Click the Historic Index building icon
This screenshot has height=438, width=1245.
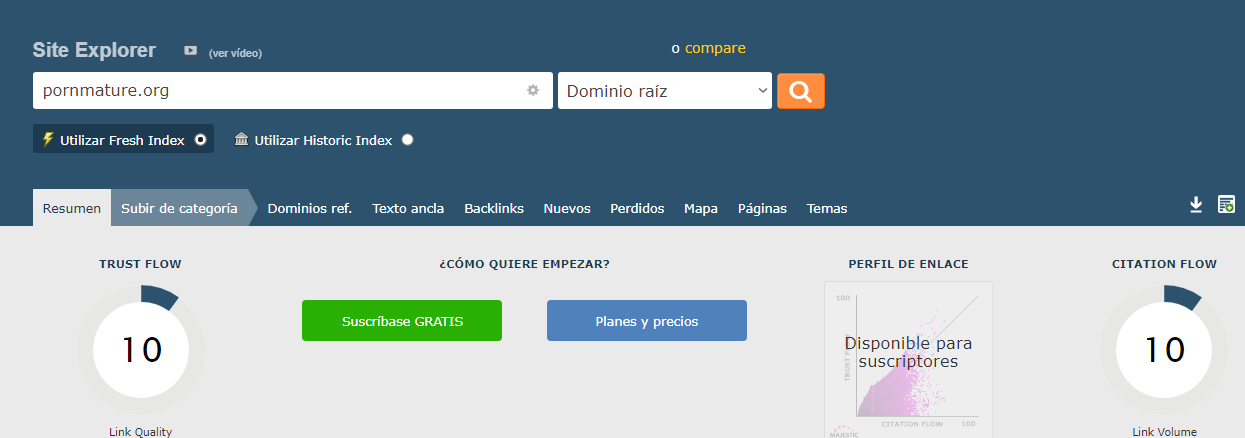click(x=241, y=140)
